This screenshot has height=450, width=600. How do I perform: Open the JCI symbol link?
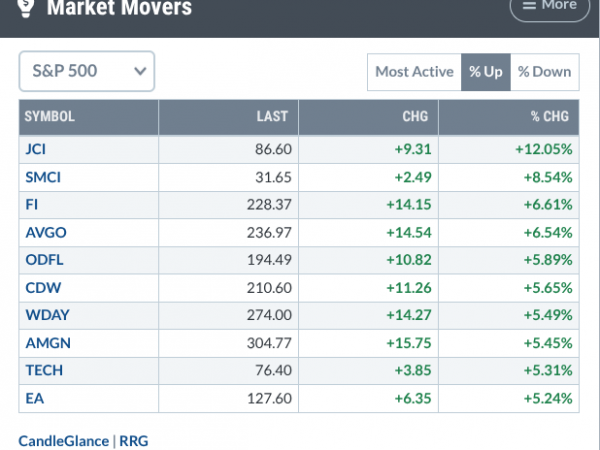[36, 149]
